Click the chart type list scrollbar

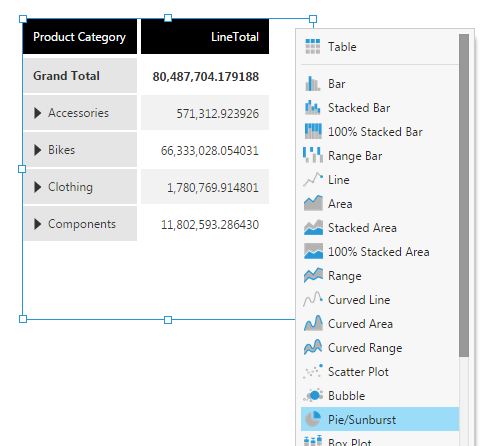tap(464, 195)
